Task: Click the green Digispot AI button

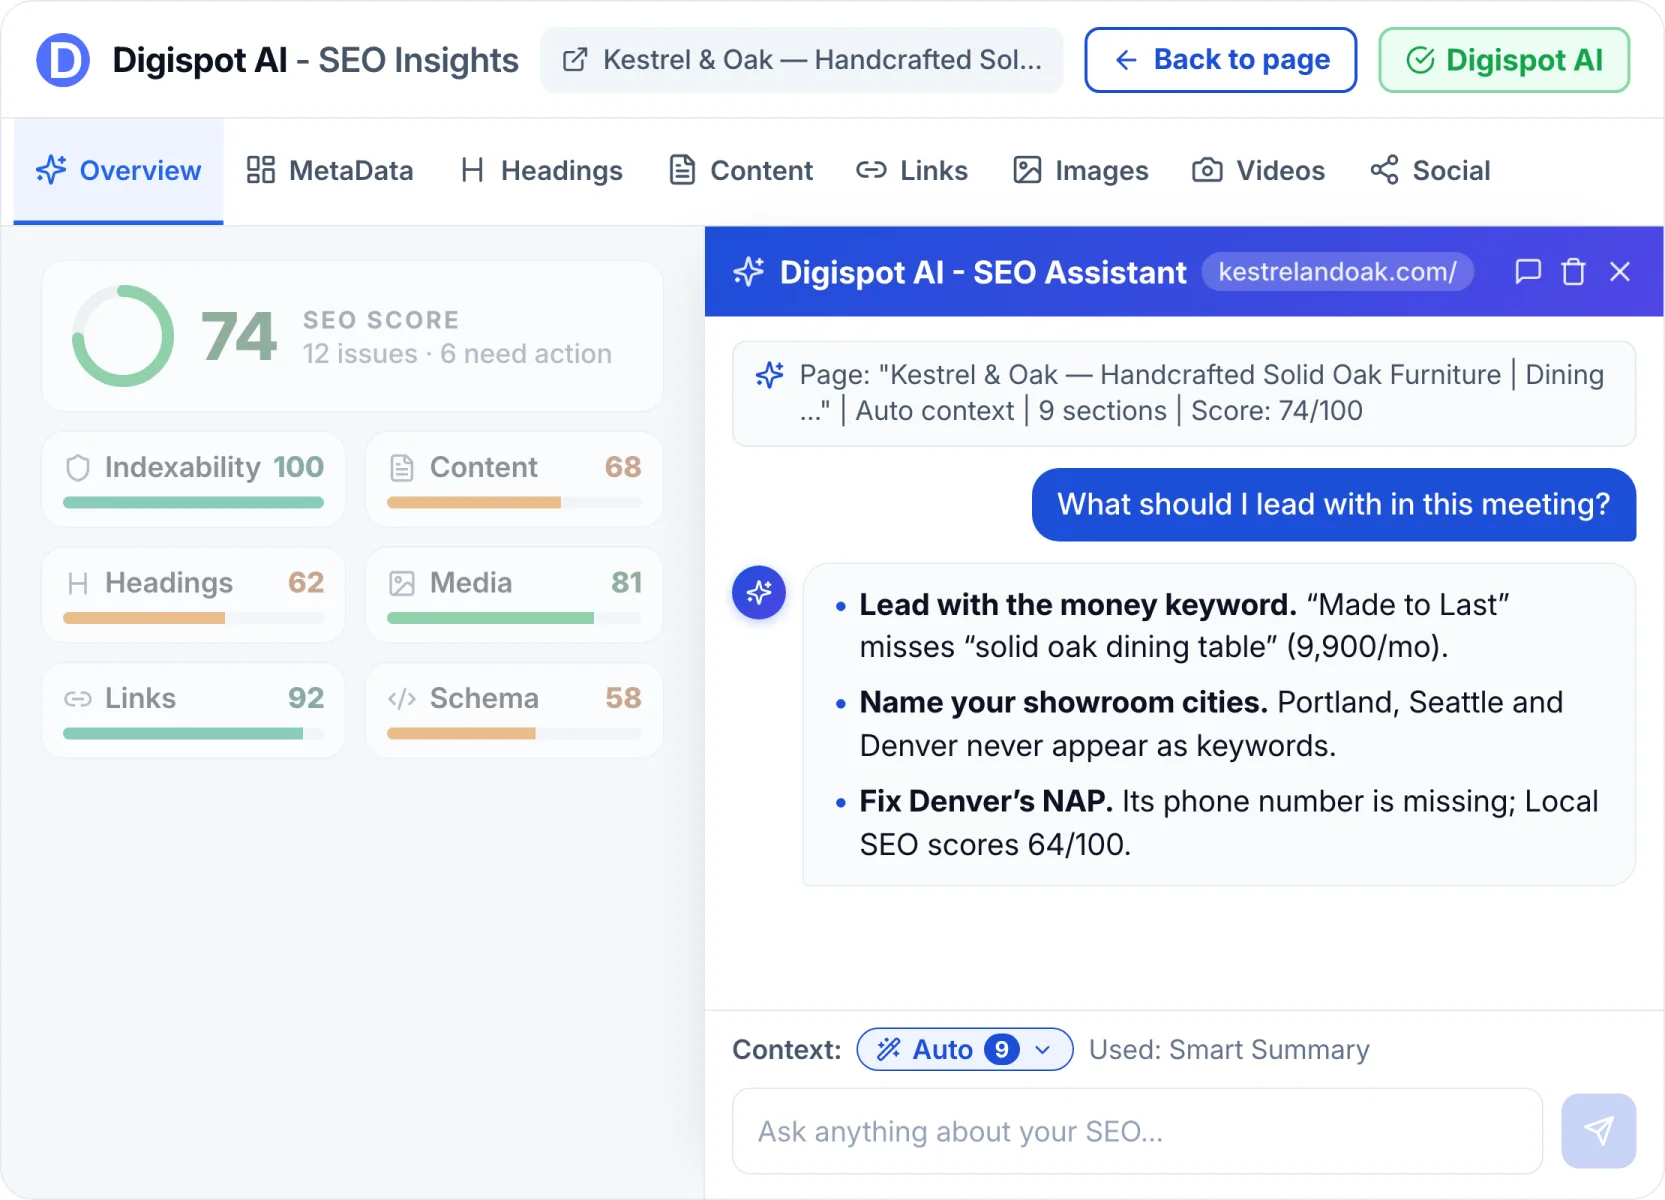Action: [1504, 60]
